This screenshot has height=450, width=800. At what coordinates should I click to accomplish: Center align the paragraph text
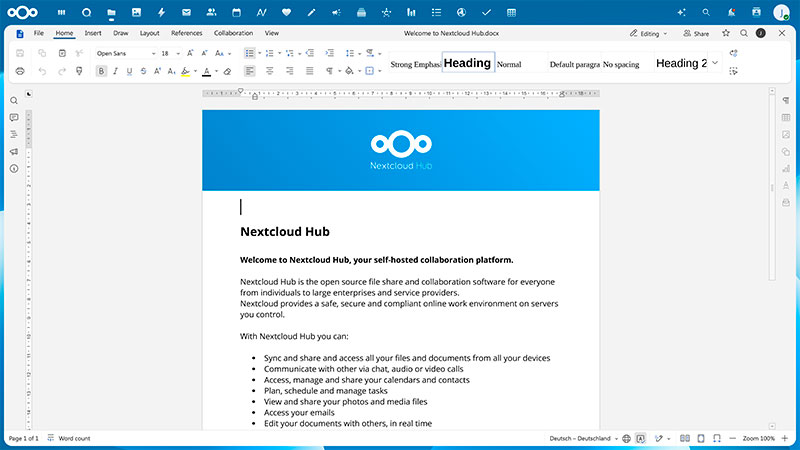[269, 71]
